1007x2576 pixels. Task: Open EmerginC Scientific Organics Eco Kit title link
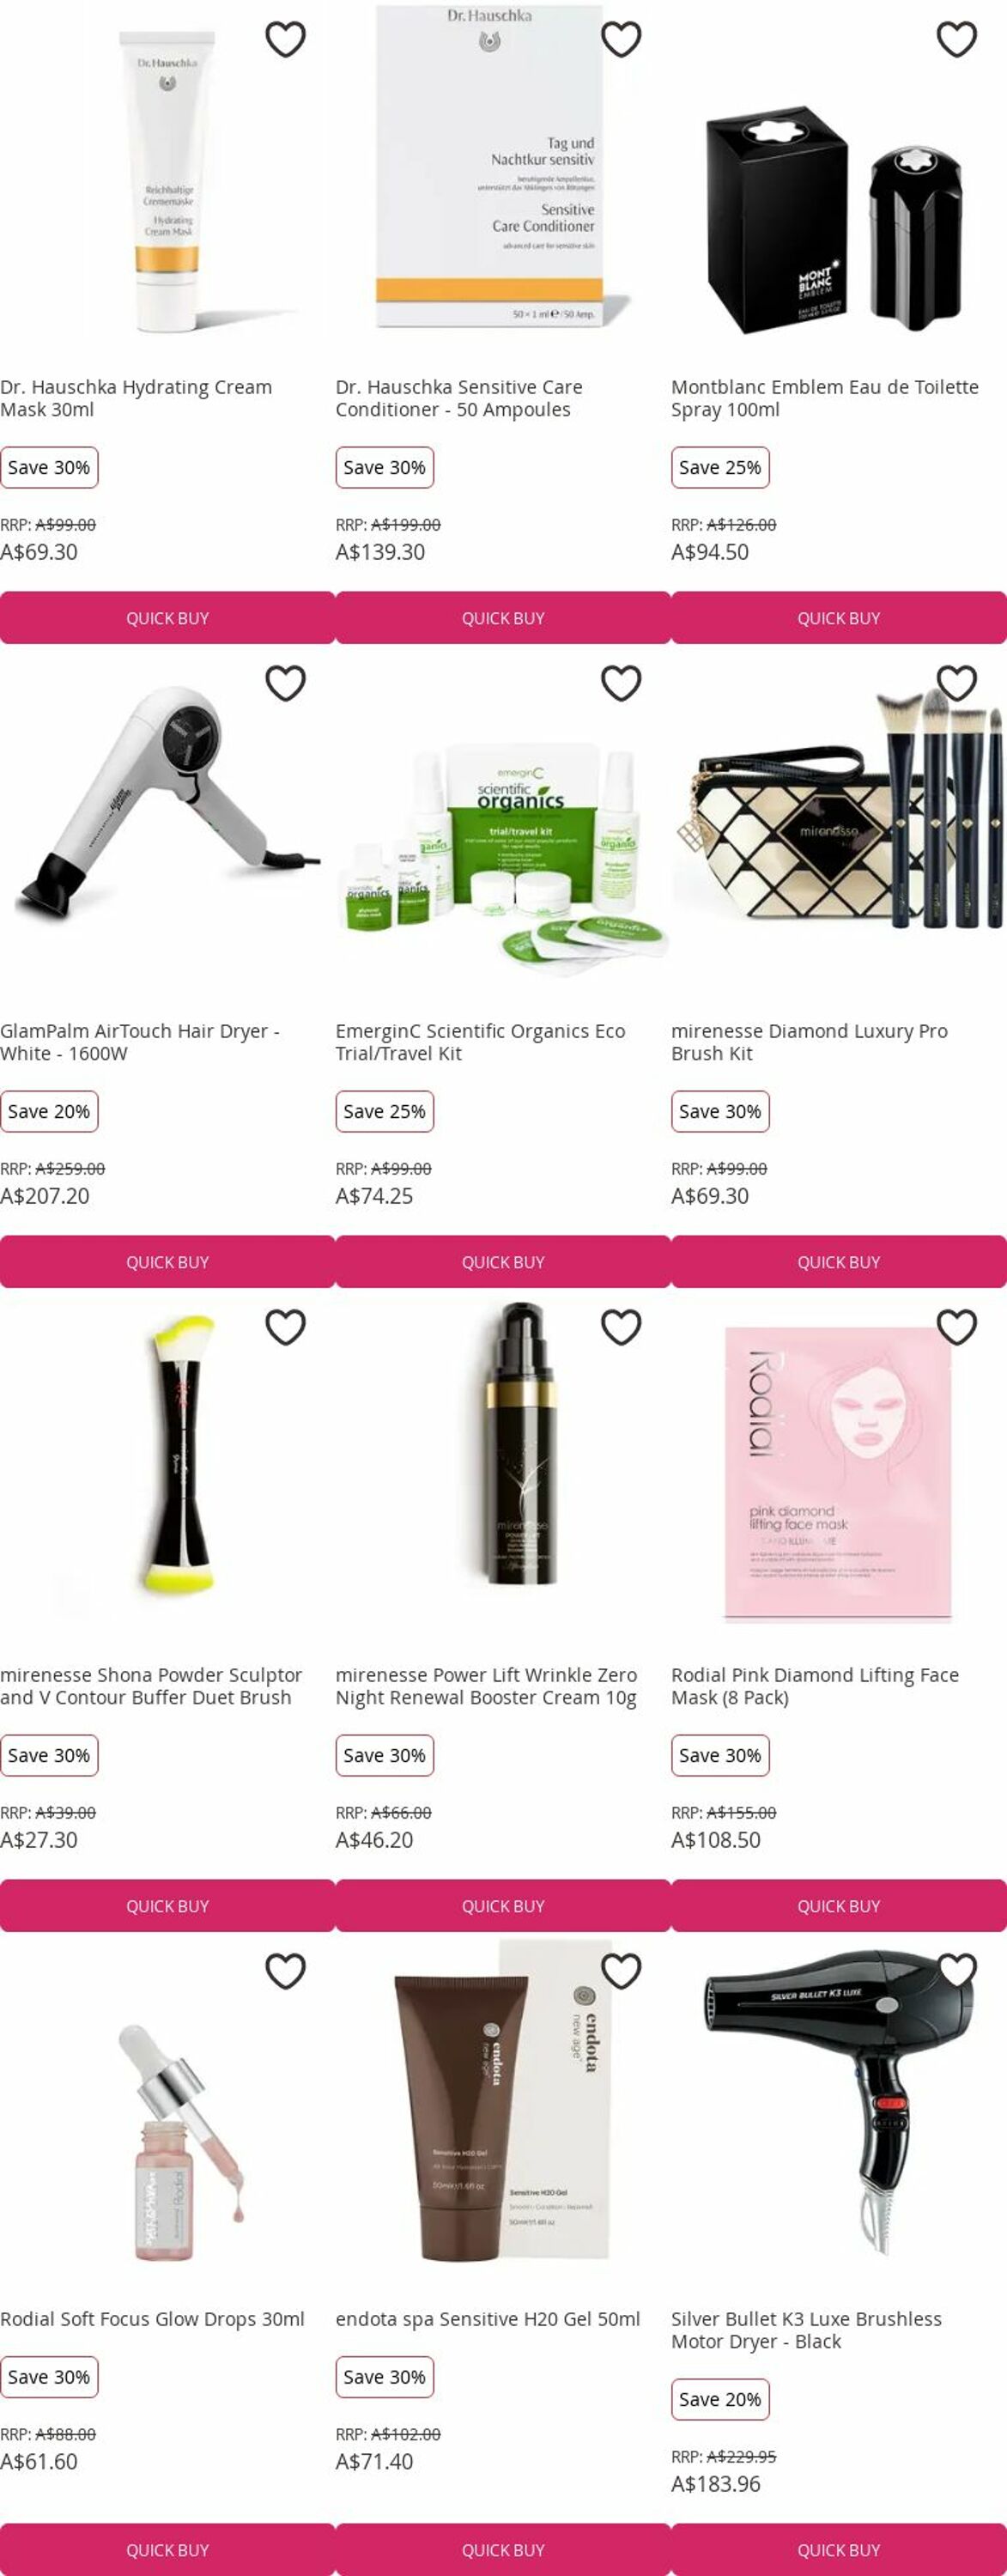tap(480, 1042)
